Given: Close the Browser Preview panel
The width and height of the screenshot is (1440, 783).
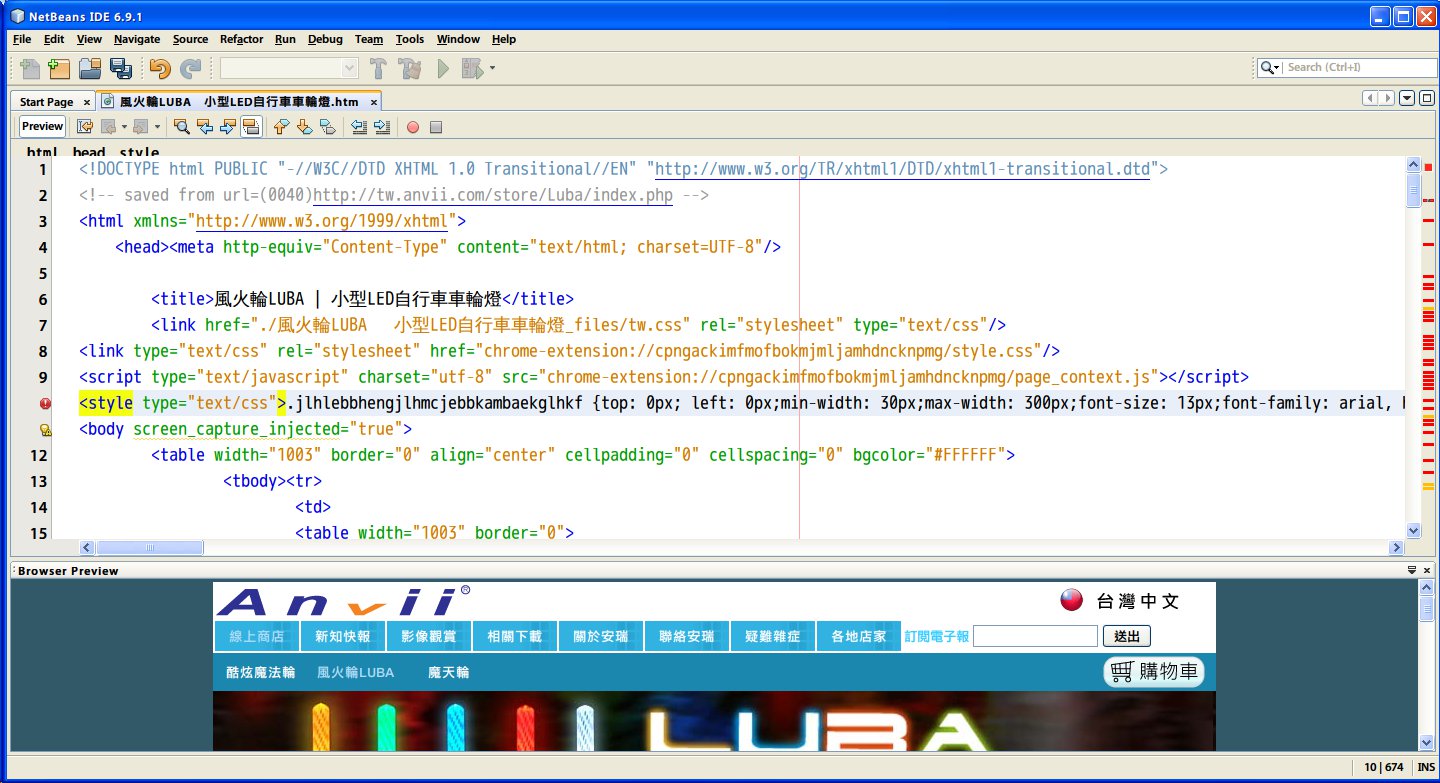Looking at the screenshot, I should [1426, 570].
